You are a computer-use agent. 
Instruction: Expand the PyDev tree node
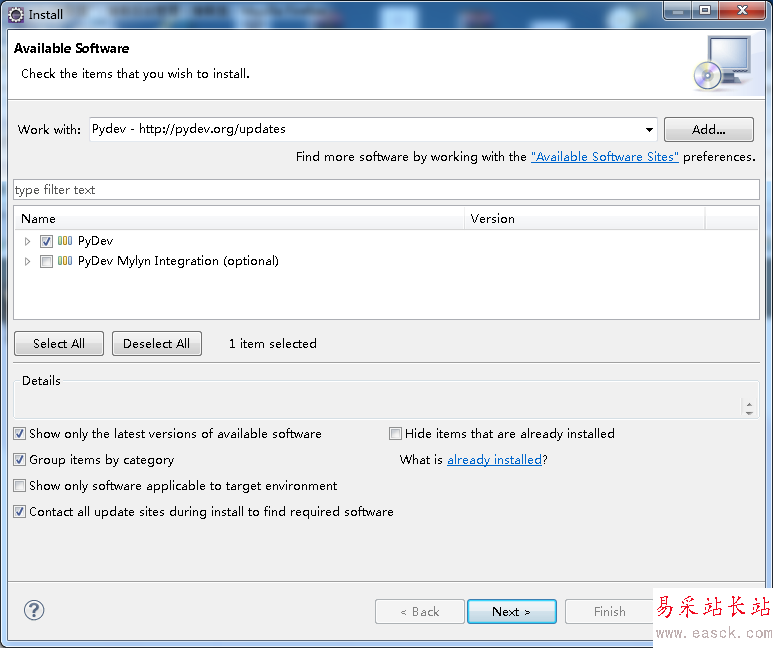pyautogui.click(x=28, y=241)
